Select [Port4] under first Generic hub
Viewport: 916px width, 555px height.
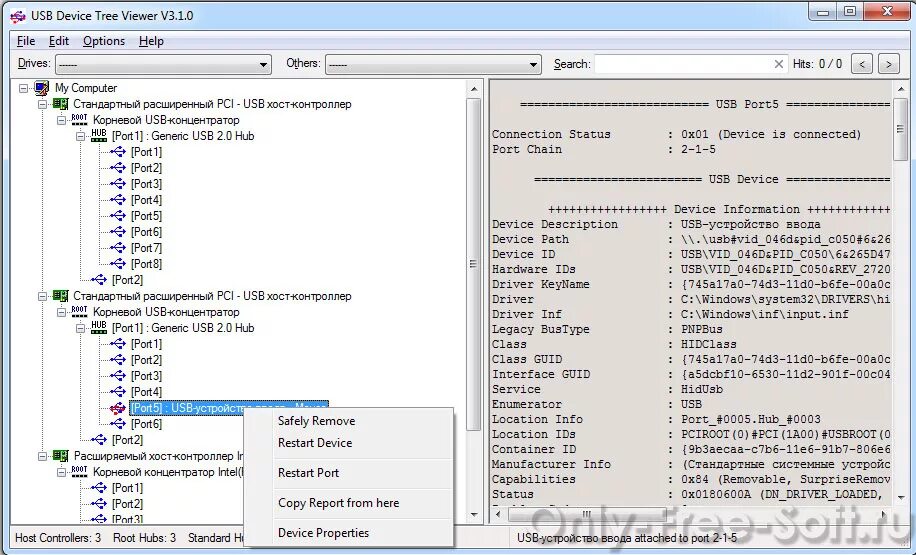pos(146,200)
